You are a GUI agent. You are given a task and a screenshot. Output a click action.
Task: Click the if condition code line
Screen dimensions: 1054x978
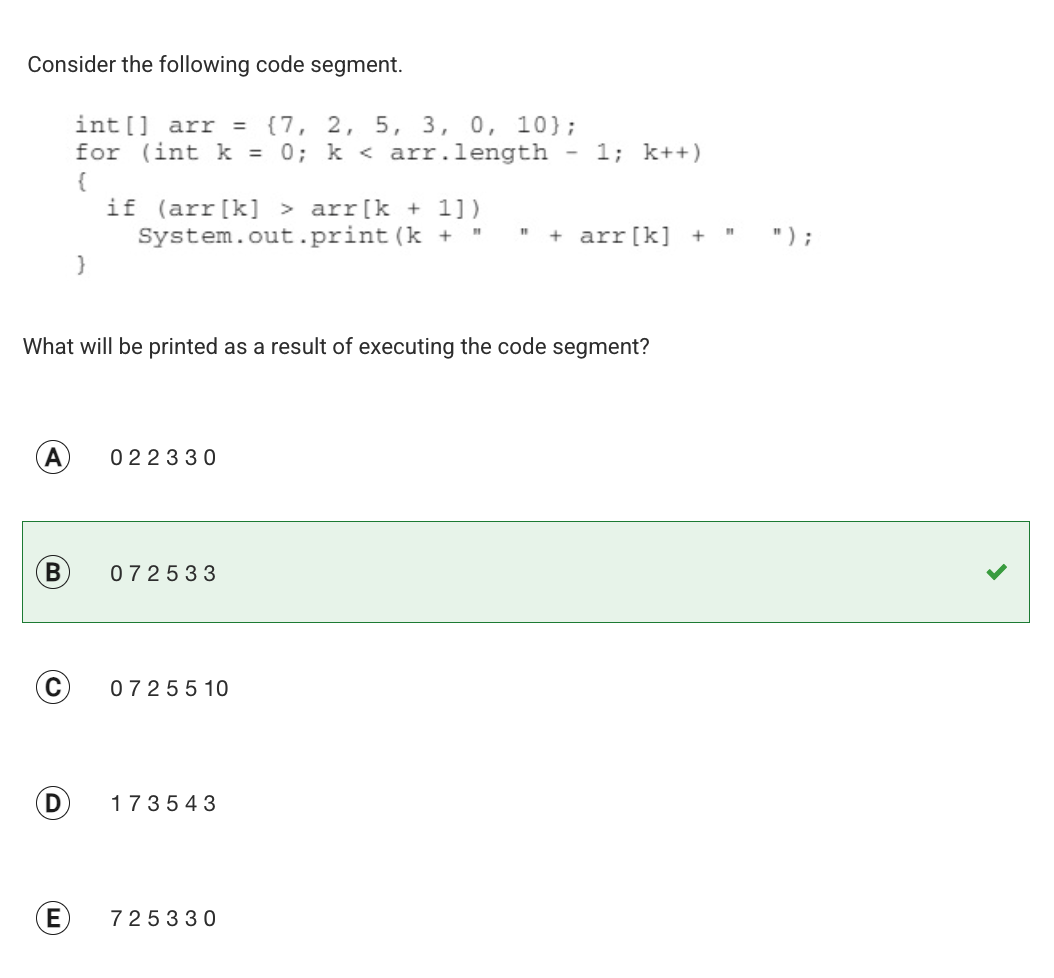click(x=294, y=208)
